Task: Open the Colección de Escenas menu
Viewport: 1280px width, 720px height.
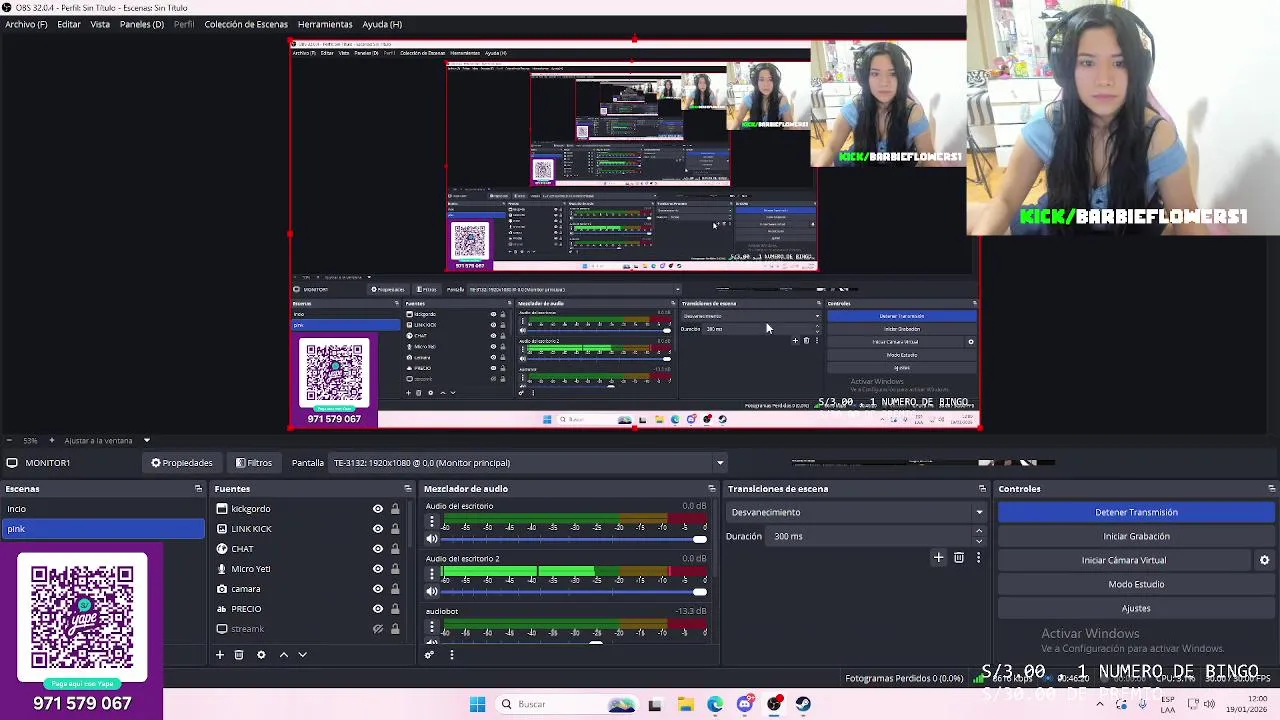Action: pyautogui.click(x=246, y=24)
